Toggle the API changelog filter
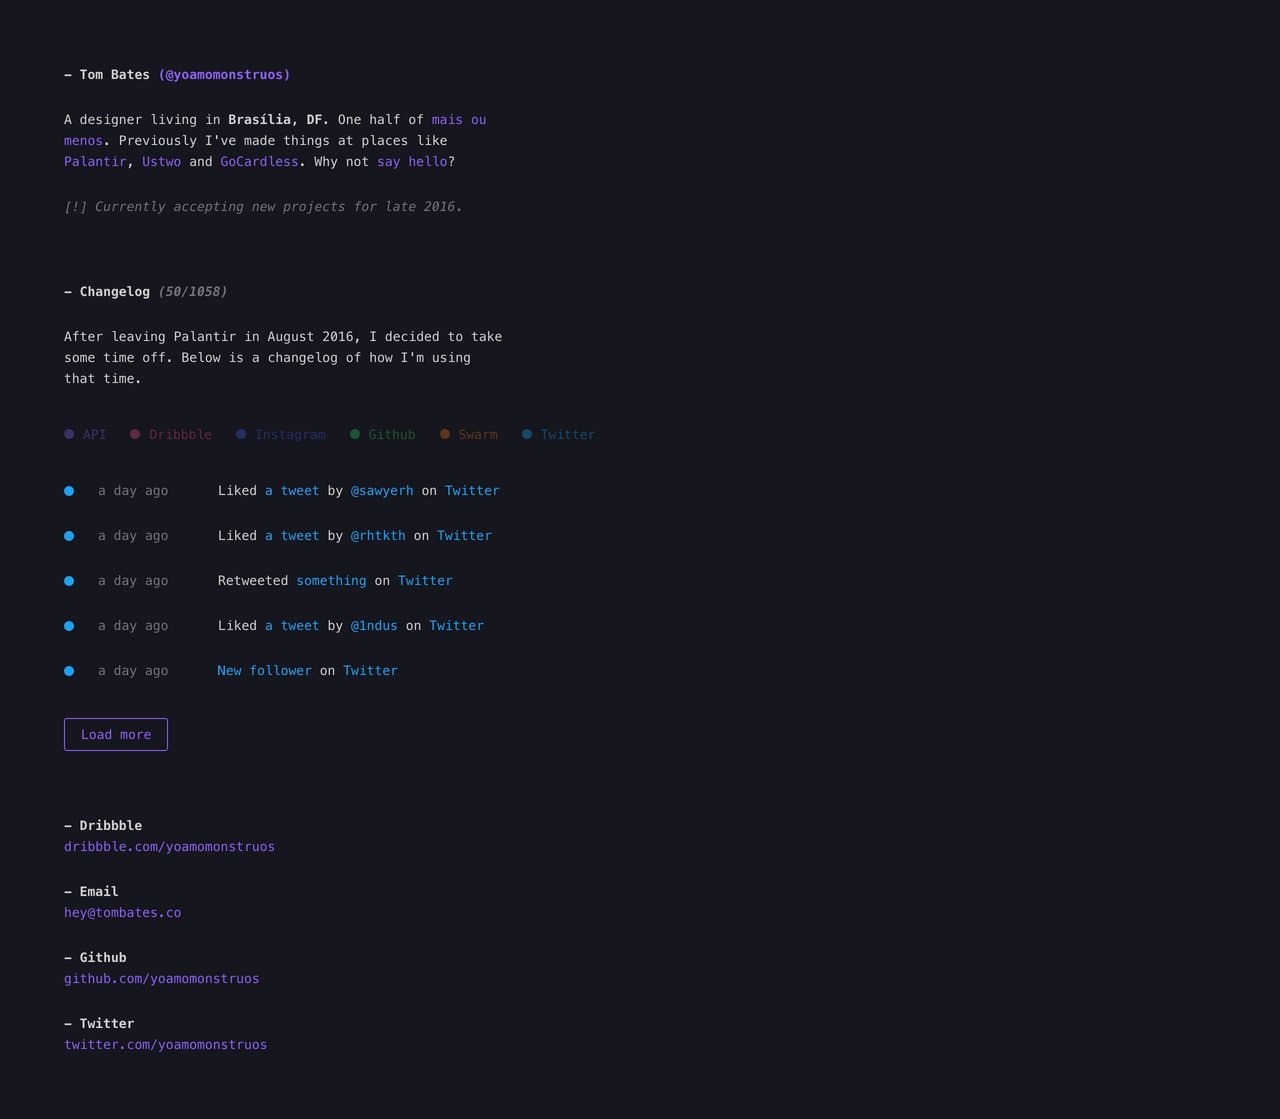Screen dimensions: 1280x1119 pos(85,434)
